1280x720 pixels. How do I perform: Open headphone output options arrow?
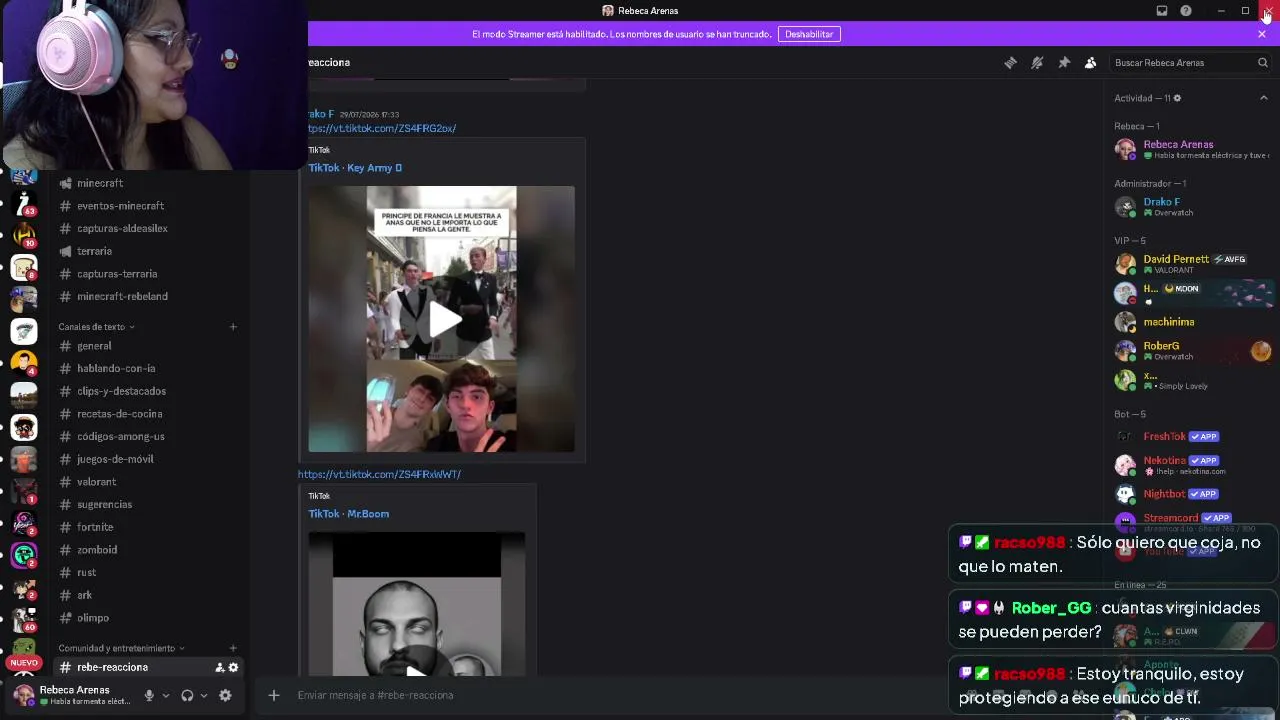click(204, 695)
